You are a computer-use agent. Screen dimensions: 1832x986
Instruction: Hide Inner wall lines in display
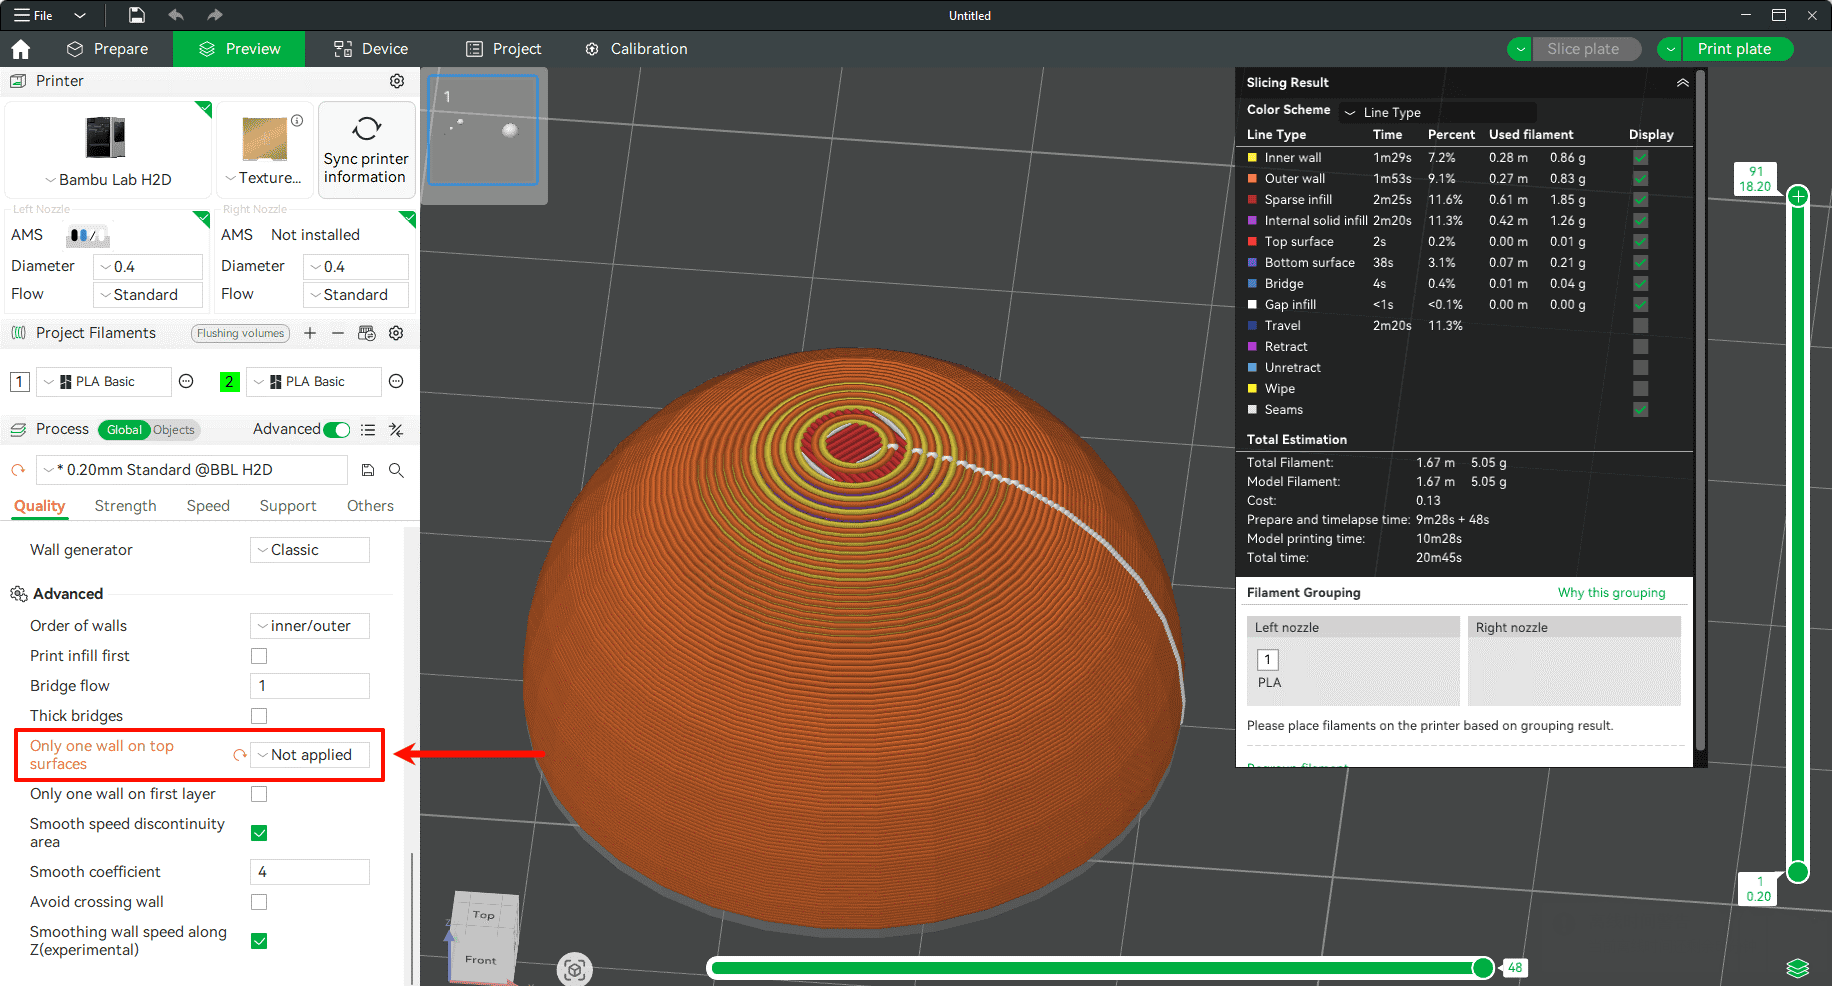tap(1640, 158)
